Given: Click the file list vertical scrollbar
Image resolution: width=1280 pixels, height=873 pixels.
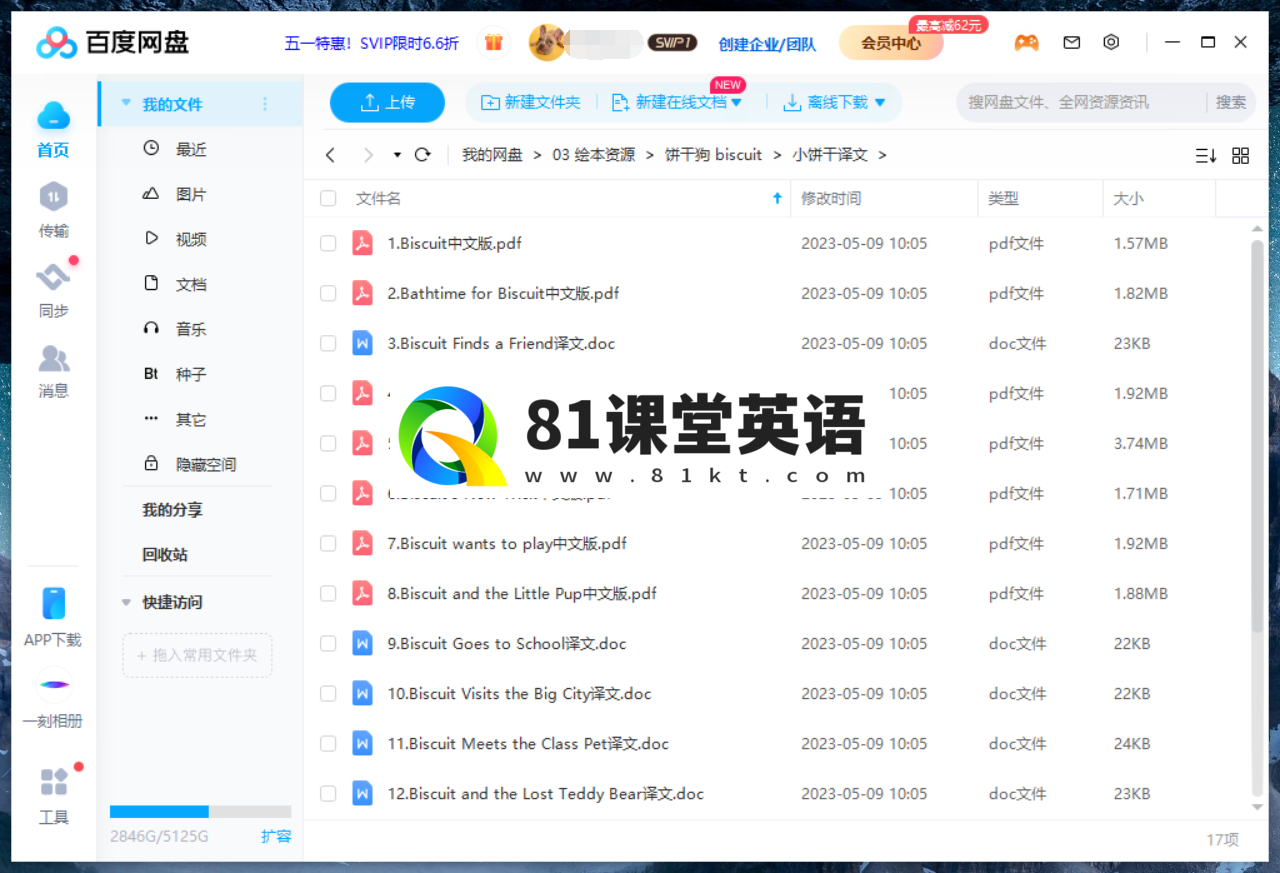Looking at the screenshot, I should [x=1257, y=435].
